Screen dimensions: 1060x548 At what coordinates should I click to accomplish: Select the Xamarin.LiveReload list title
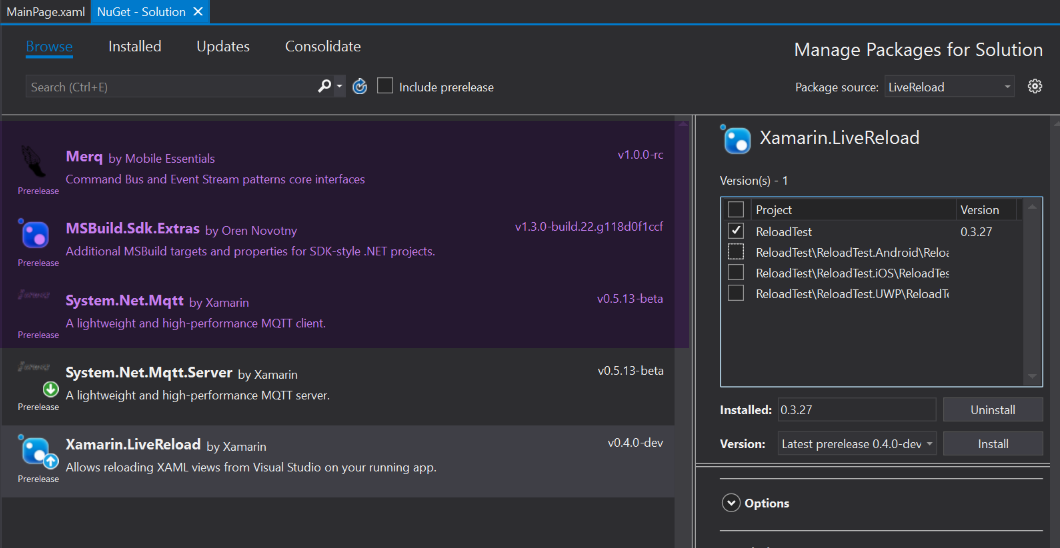133,445
